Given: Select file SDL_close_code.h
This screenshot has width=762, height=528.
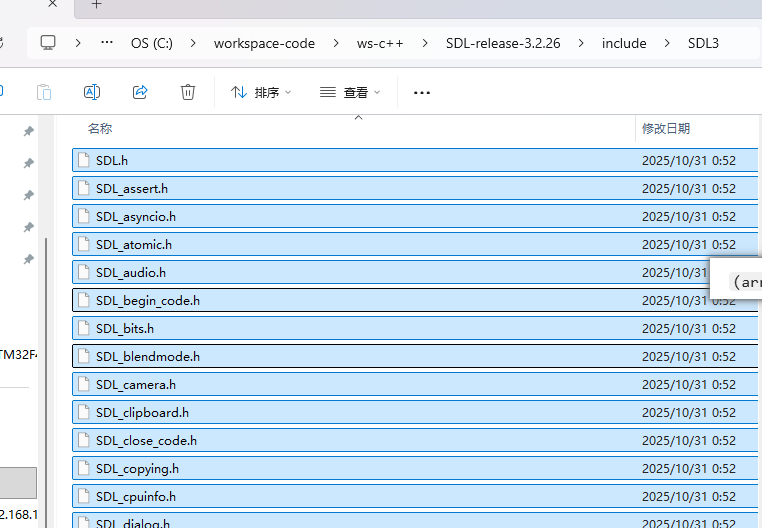Looking at the screenshot, I should tap(415, 440).
